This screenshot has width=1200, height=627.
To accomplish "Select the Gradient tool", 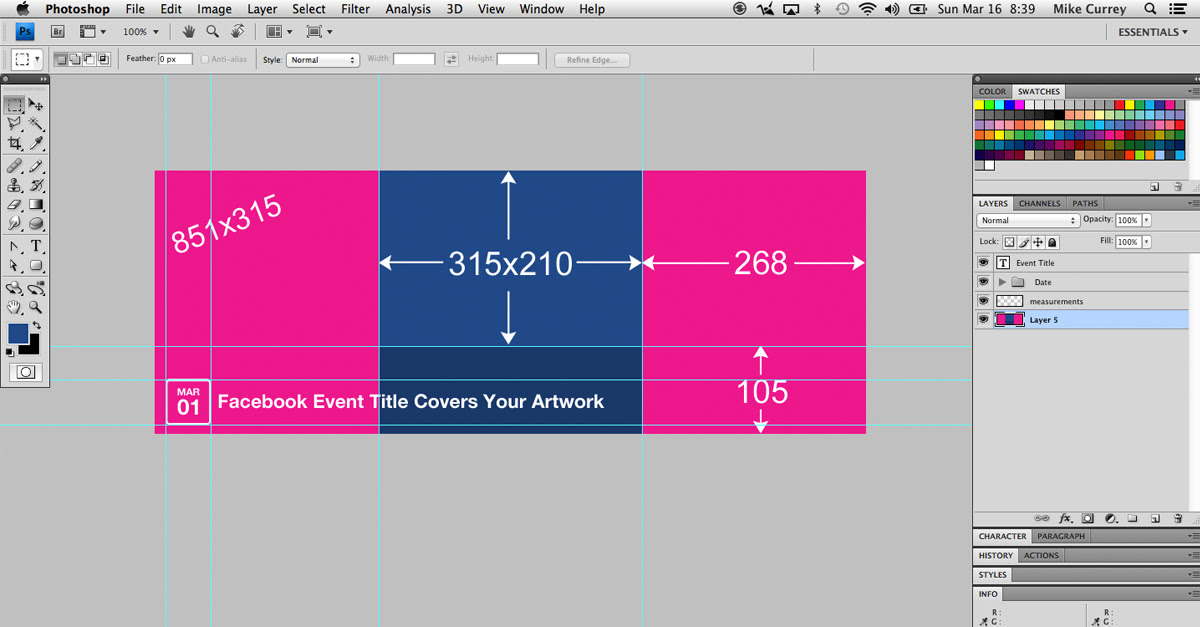I will 36,205.
